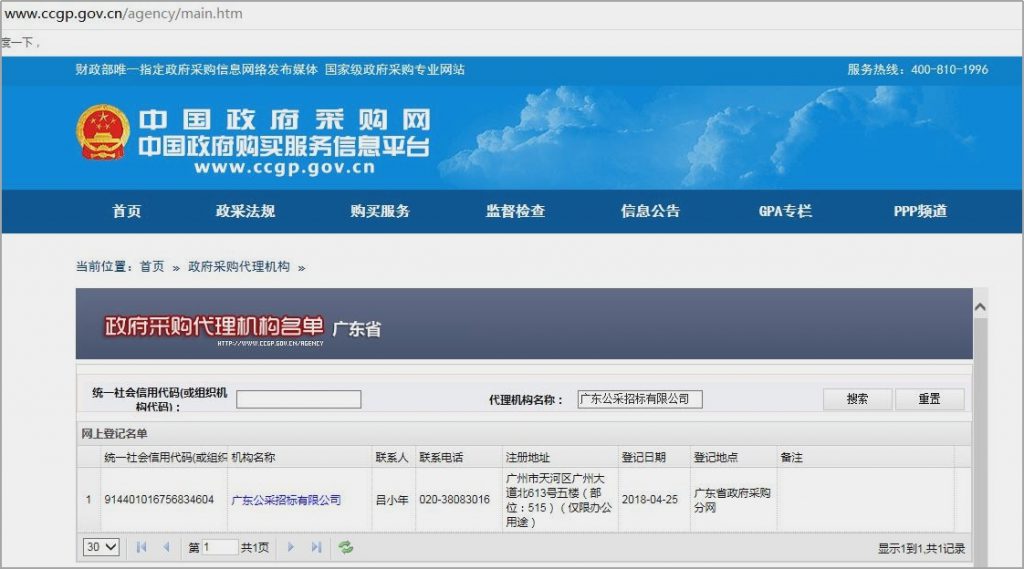Open 信息公告 navigation menu item
Image resolution: width=1024 pixels, height=569 pixels.
(650, 211)
